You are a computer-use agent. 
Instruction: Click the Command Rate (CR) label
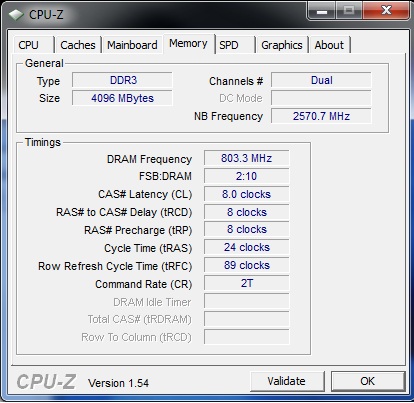(144, 284)
